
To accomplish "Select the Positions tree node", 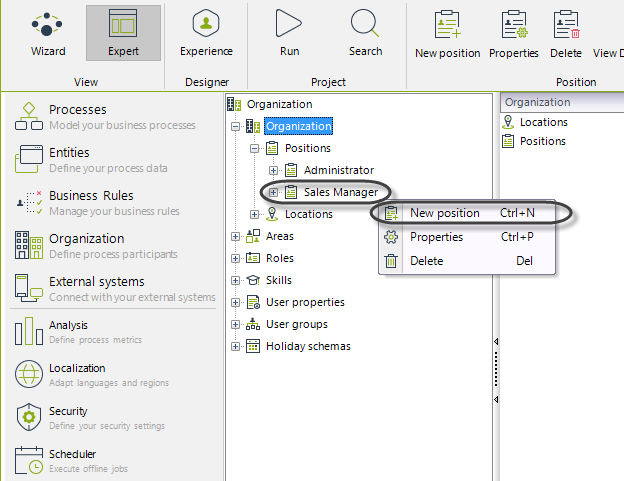I will click(x=308, y=148).
